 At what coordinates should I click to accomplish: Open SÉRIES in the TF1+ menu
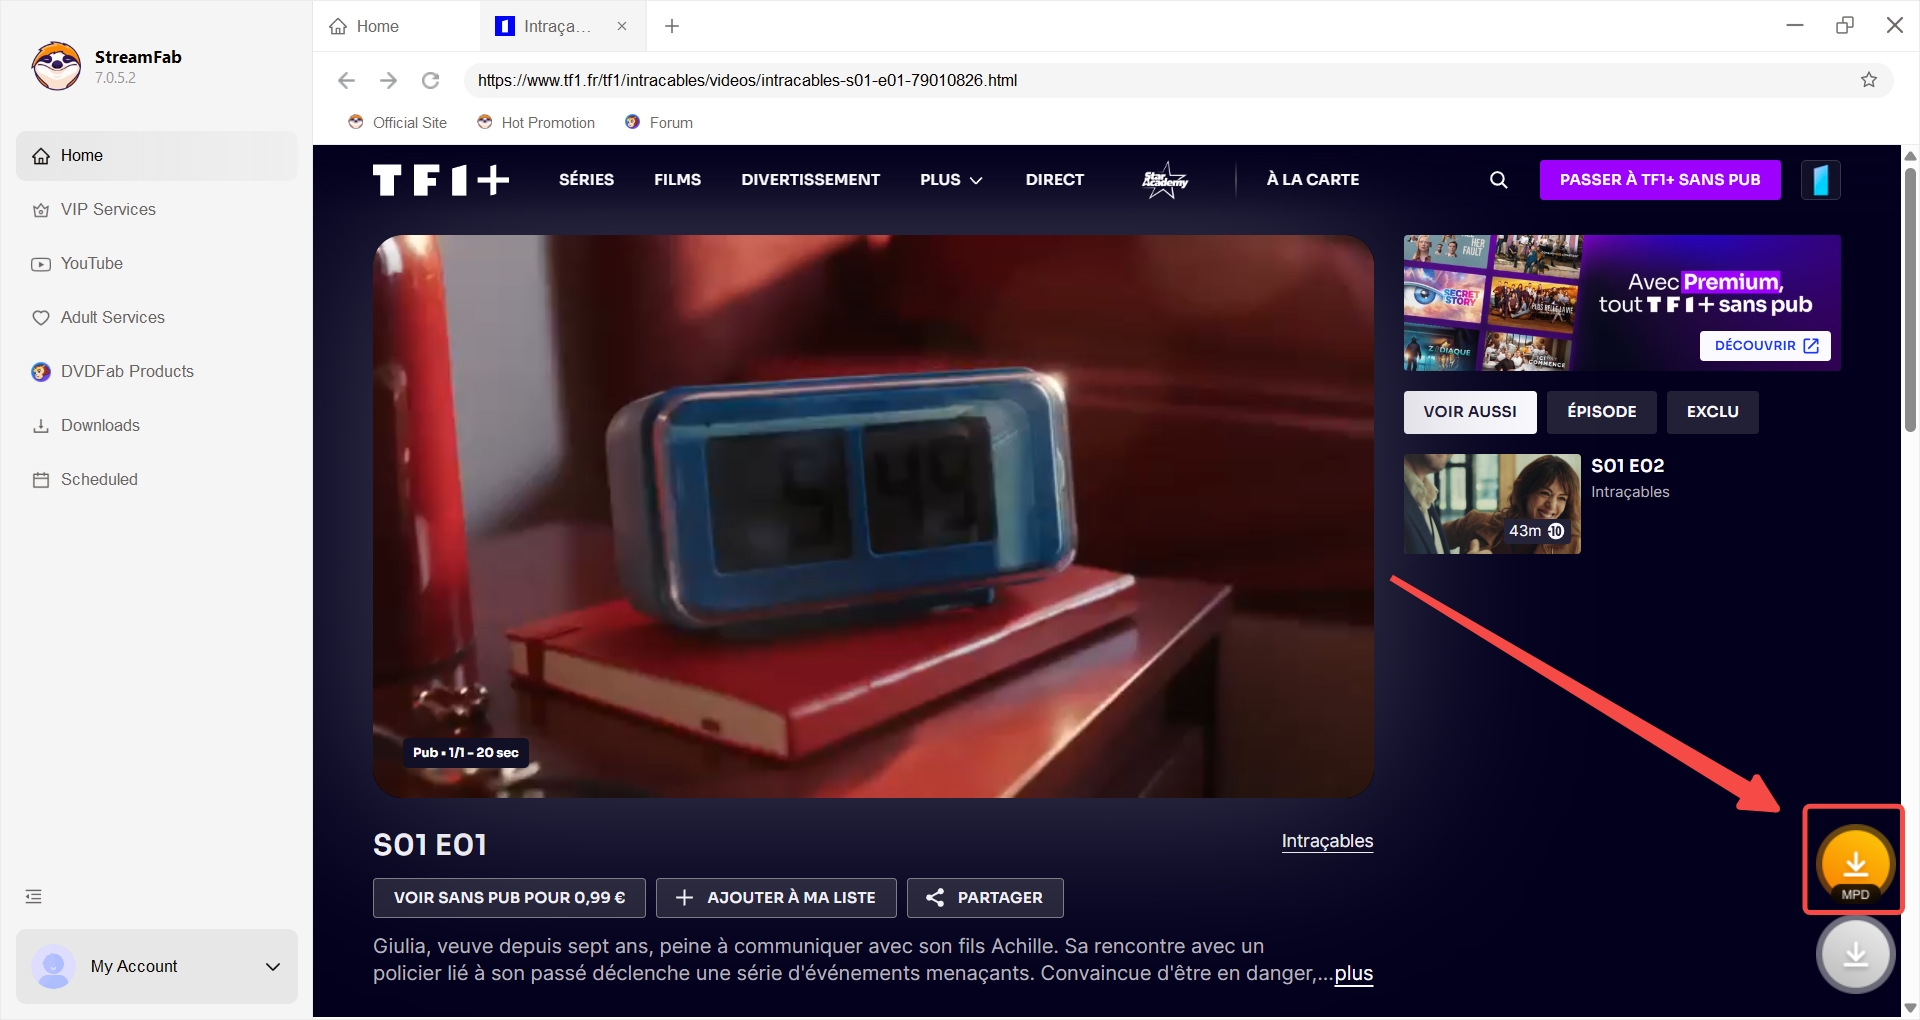point(586,180)
